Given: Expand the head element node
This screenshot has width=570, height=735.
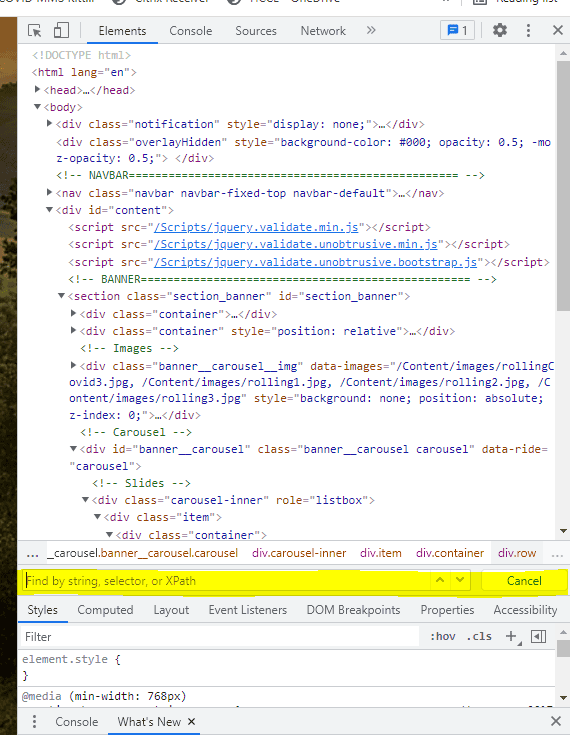Looking at the screenshot, I should coord(38,89).
